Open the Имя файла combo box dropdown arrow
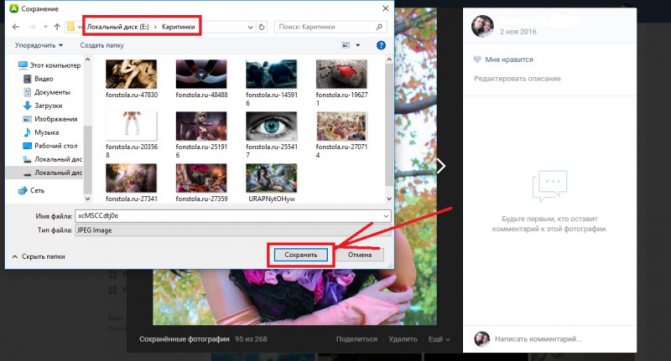Viewport: 671px width, 361px height. point(386,216)
